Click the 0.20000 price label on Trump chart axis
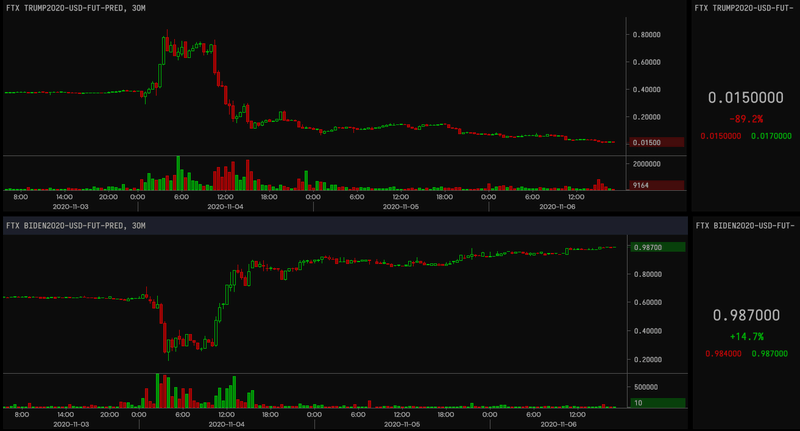This screenshot has height=431, width=800. (646, 117)
